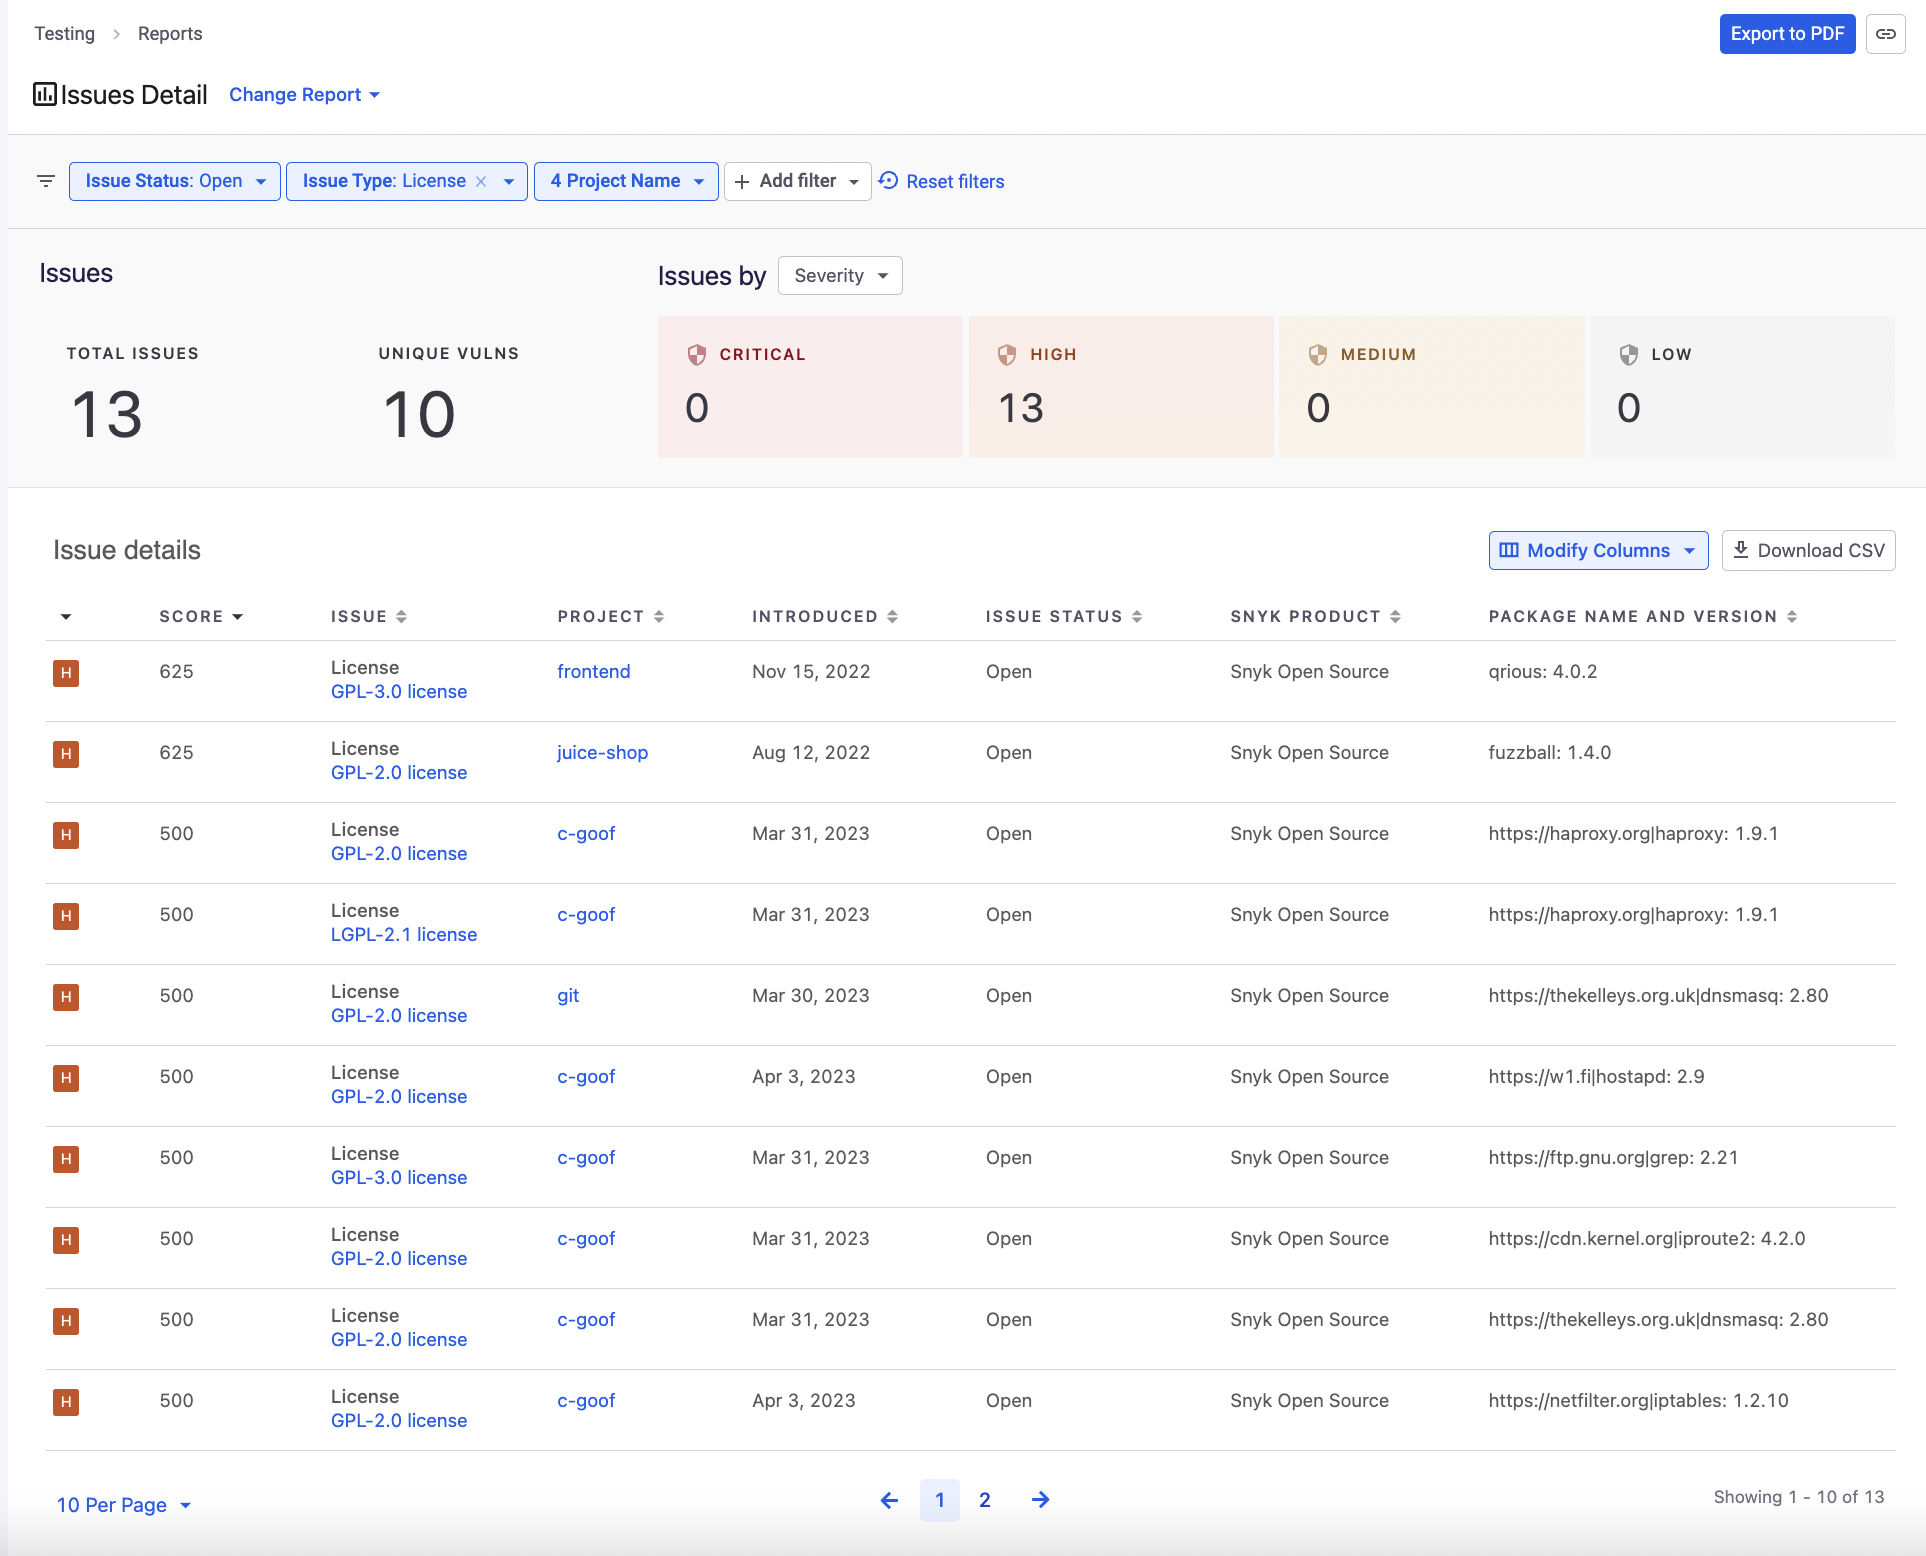Screen dimensions: 1926x1556
Task: Open the Severity grouping dropdown
Action: (839, 275)
